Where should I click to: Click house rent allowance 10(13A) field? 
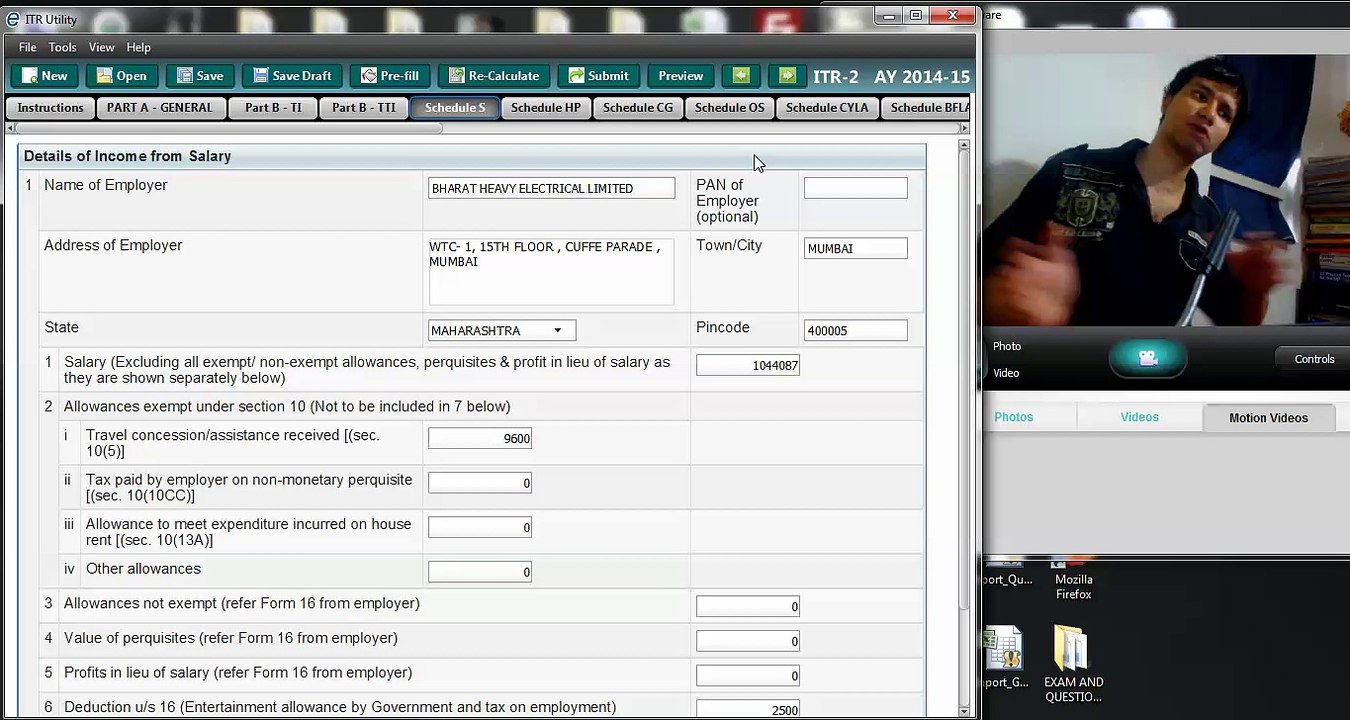tap(479, 527)
